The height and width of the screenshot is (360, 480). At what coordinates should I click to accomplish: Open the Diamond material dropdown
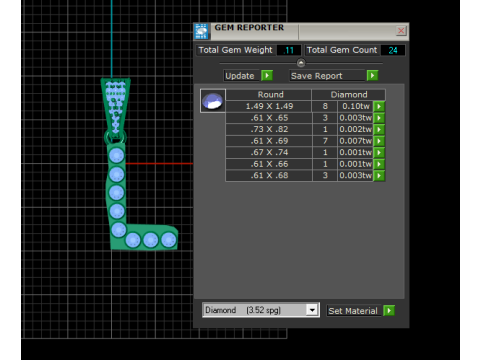[312, 310]
